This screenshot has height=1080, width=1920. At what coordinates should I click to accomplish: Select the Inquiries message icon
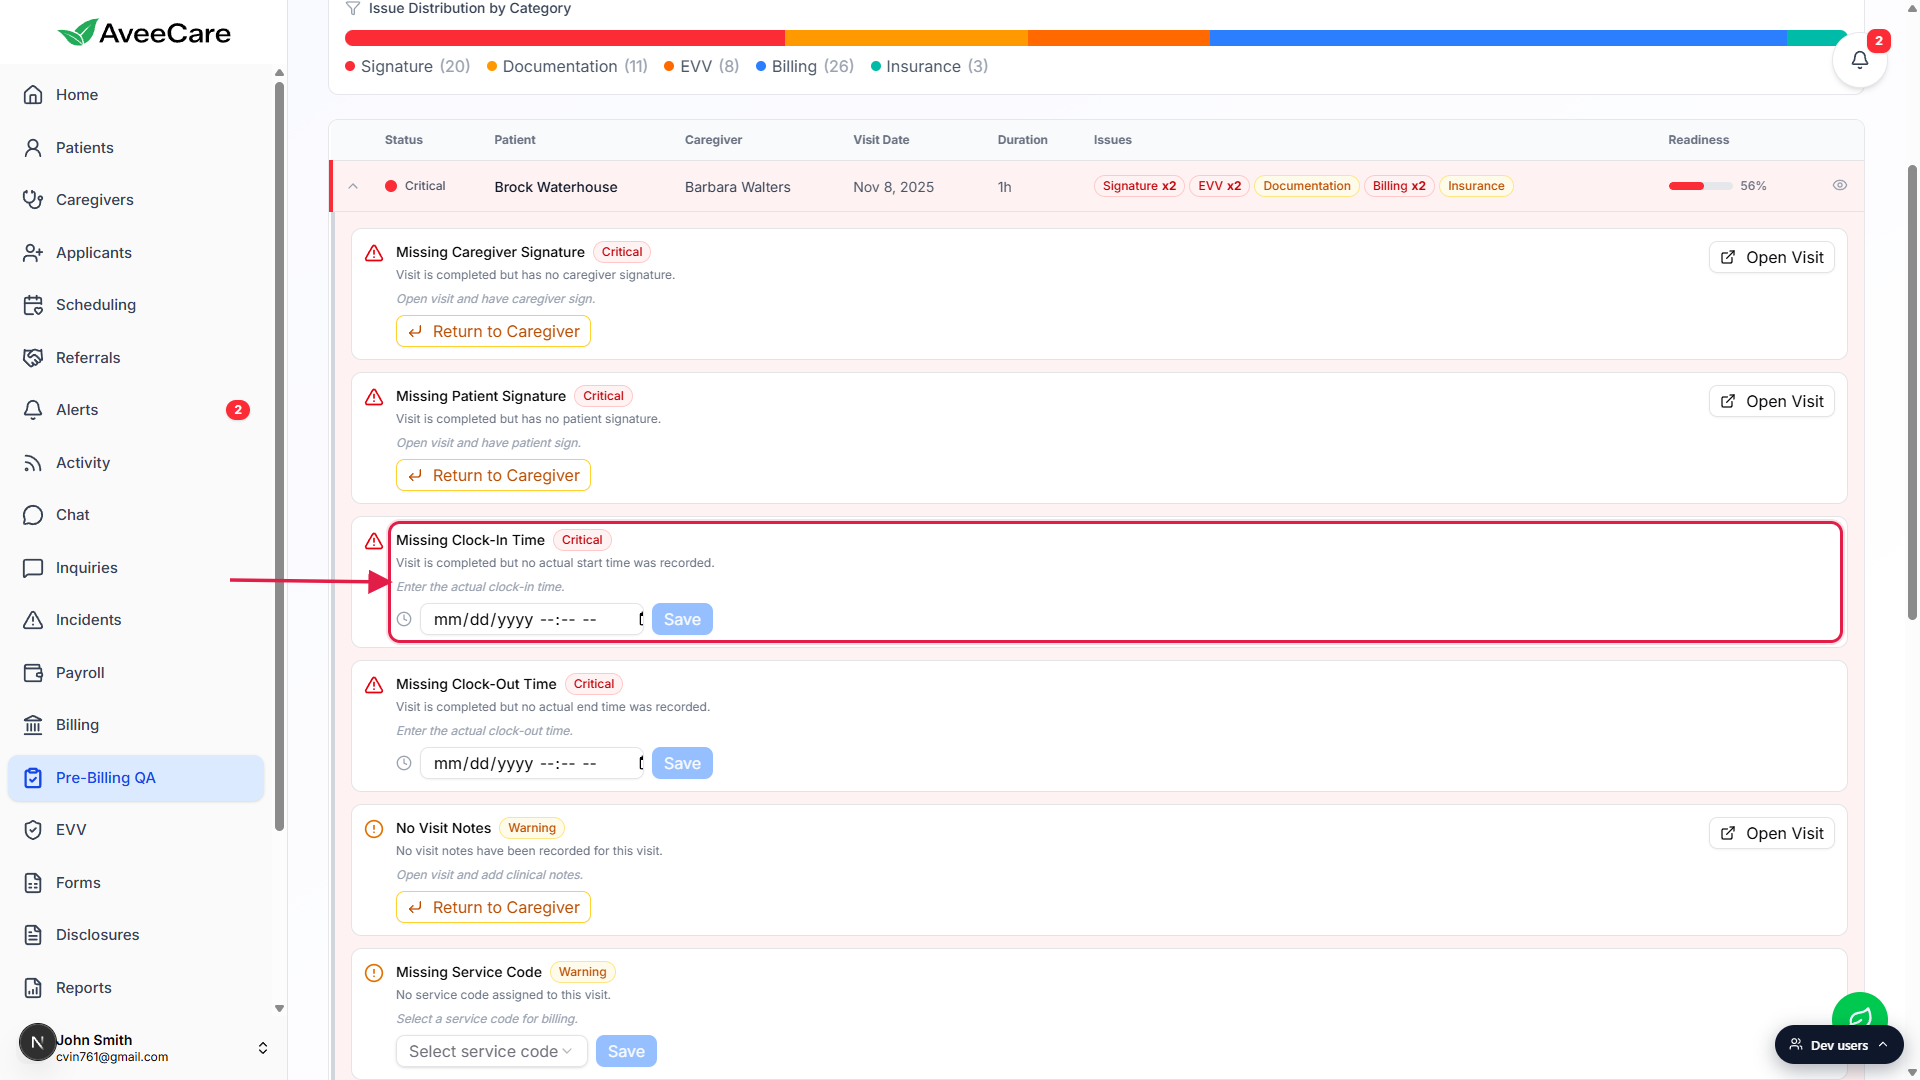[x=33, y=568]
